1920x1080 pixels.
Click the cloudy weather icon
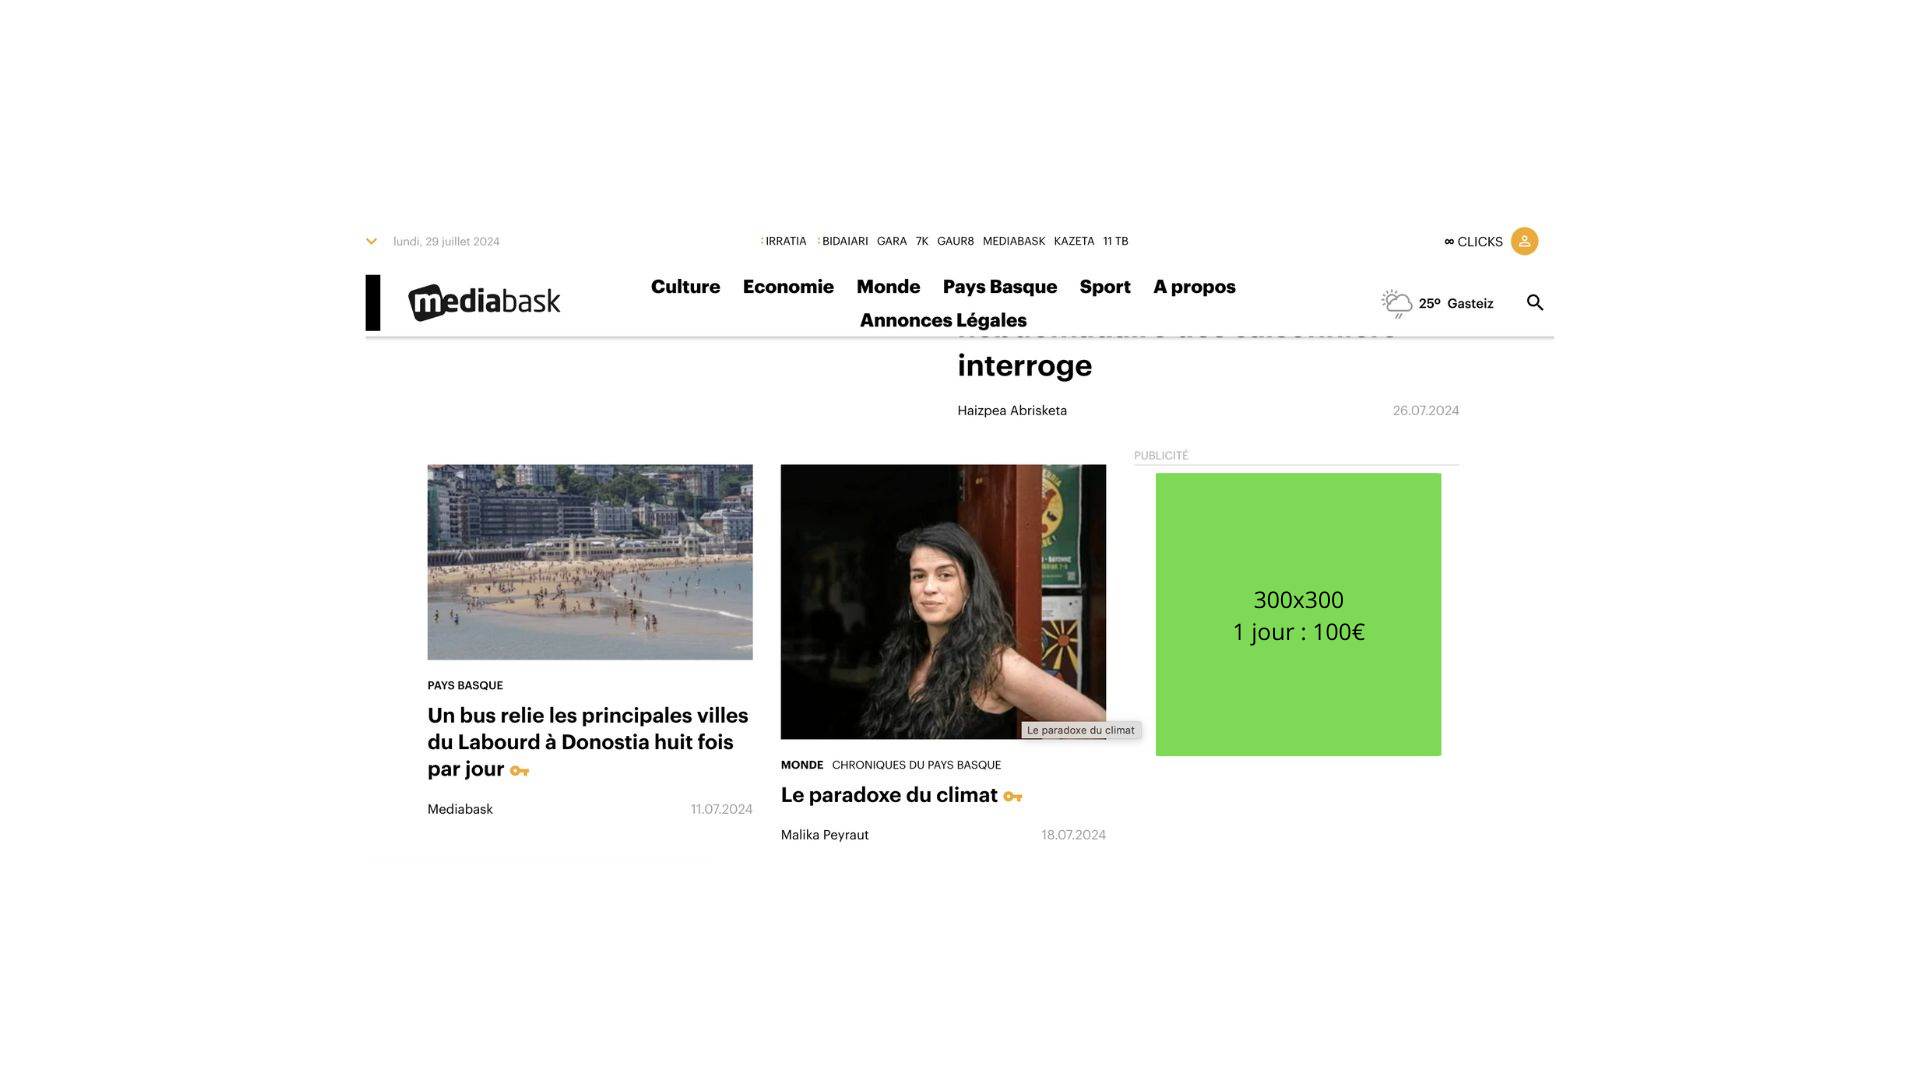click(1397, 303)
